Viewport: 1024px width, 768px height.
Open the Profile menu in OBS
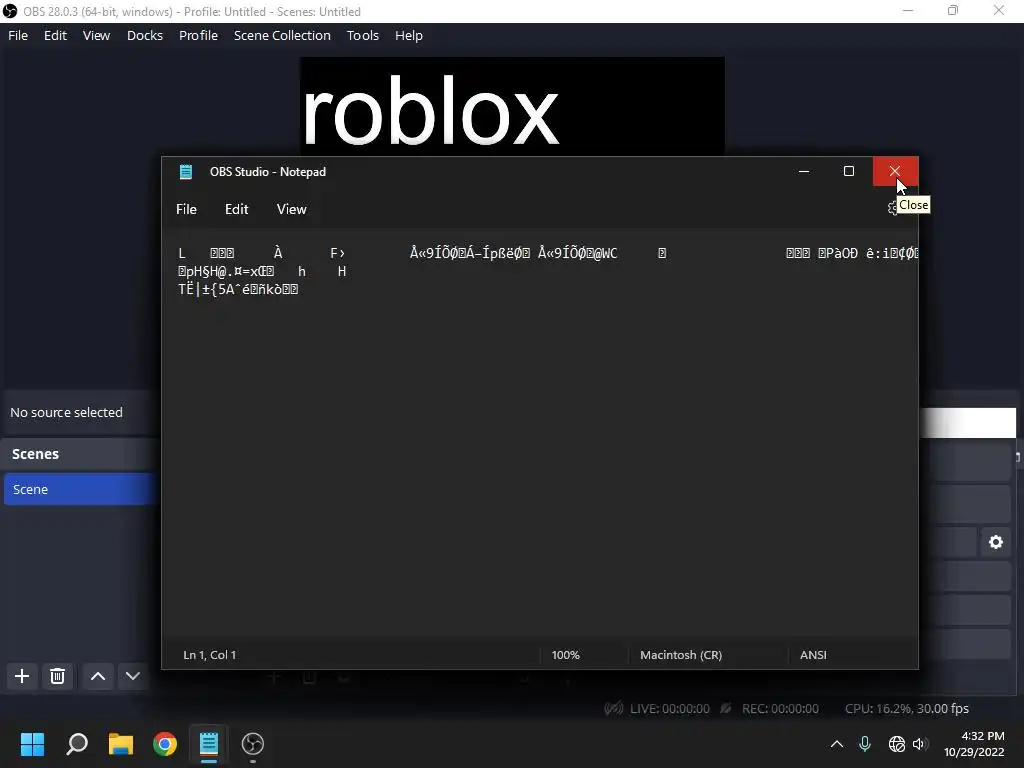(199, 35)
